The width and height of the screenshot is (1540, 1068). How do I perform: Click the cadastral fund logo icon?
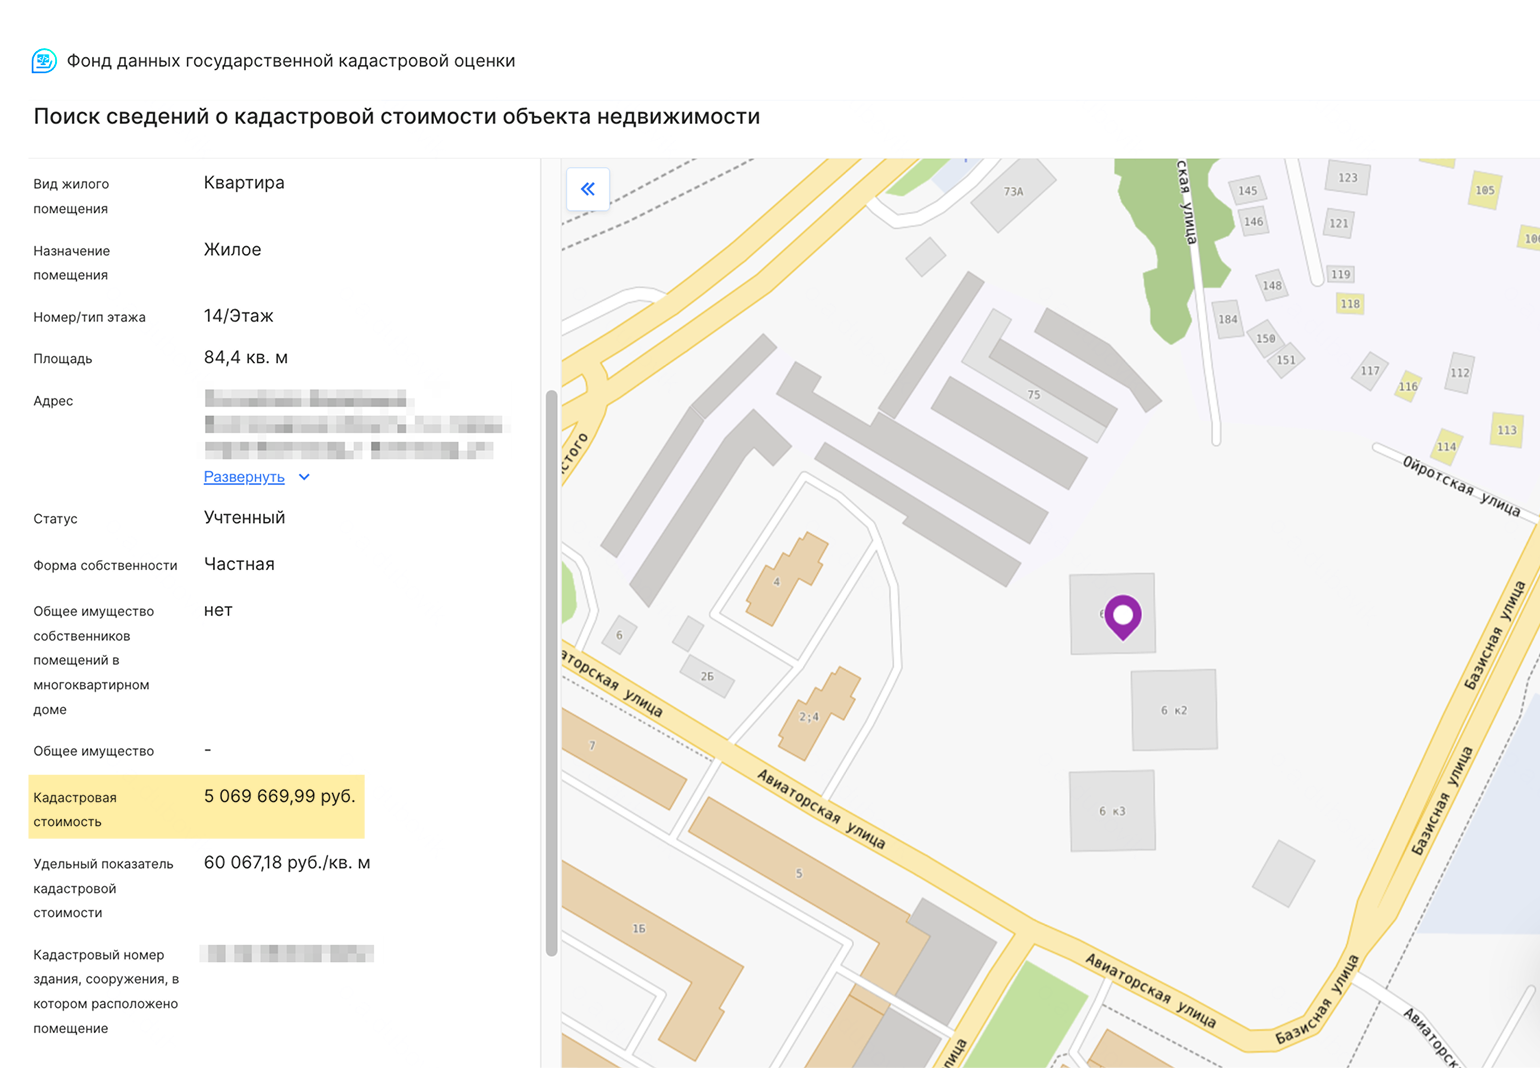tap(44, 61)
